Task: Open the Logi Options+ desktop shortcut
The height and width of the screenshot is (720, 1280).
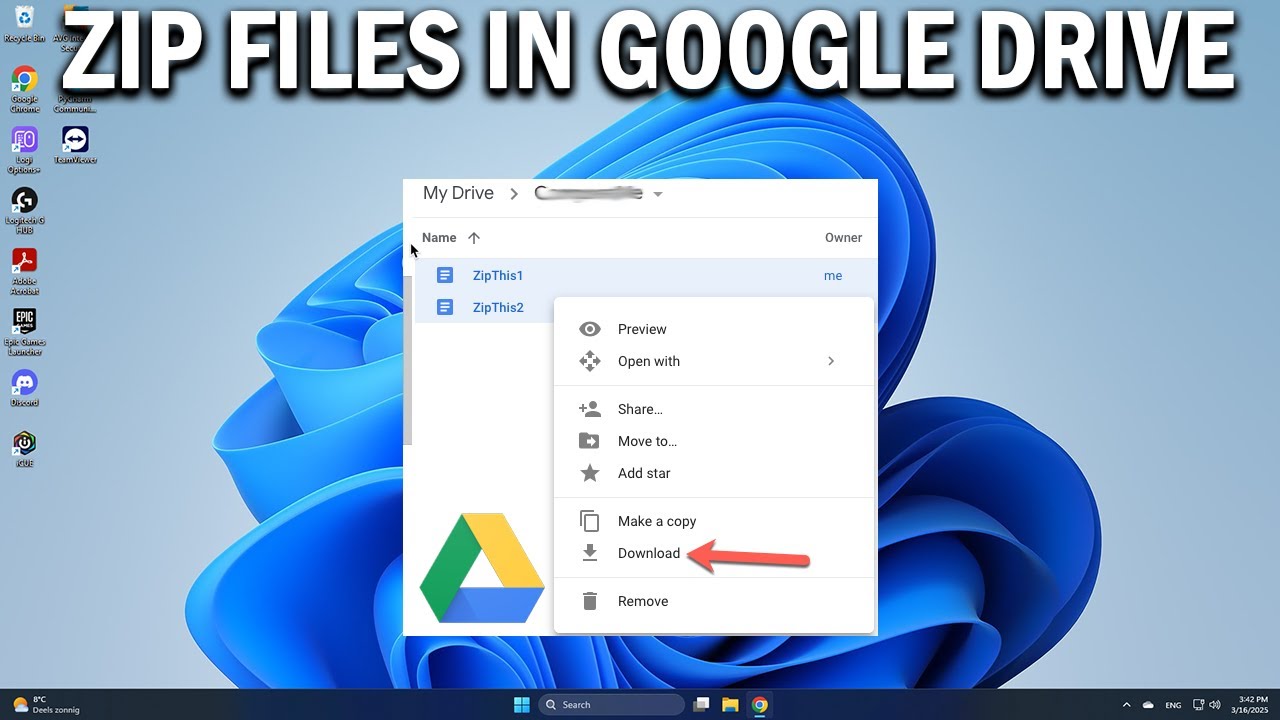Action: tap(24, 149)
